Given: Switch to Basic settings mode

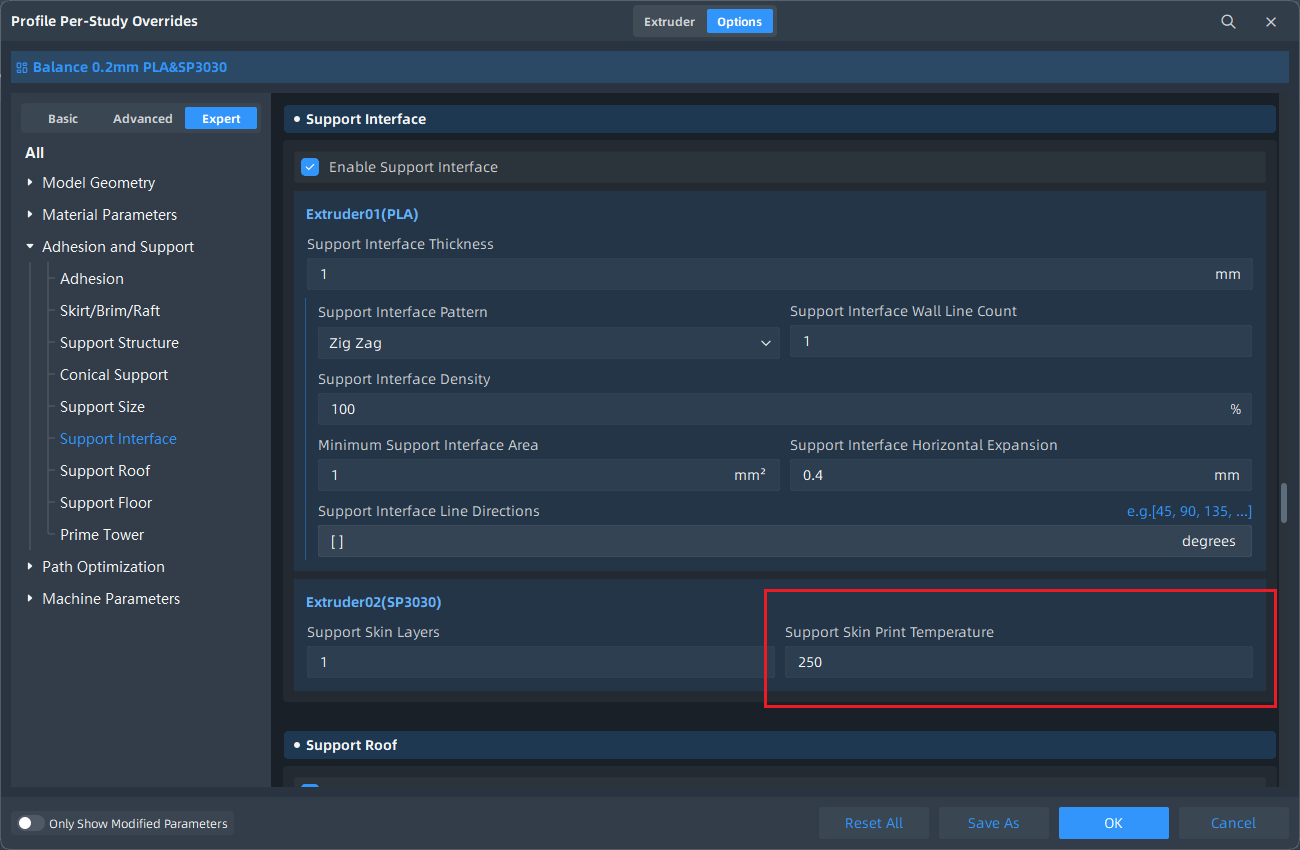Looking at the screenshot, I should (x=63, y=118).
